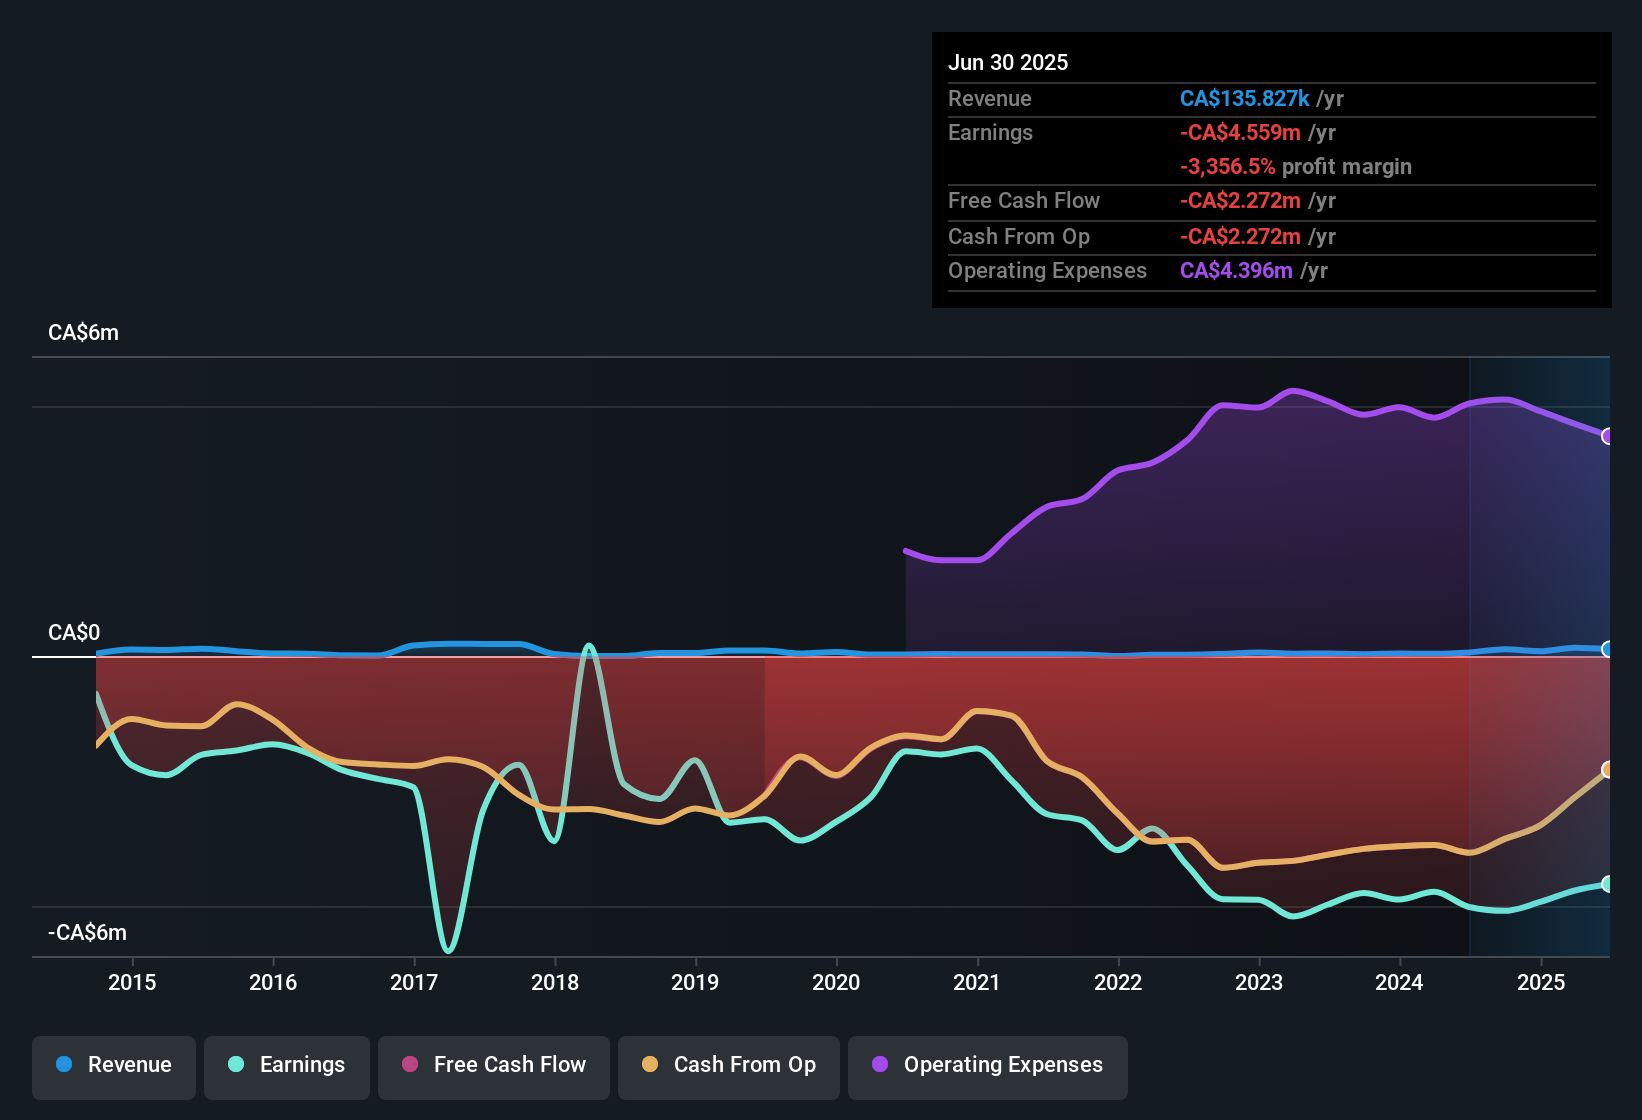Screen dimensions: 1642x1120
Task: Click the Jun 30 2025 tooltip date
Action: 1008,62
